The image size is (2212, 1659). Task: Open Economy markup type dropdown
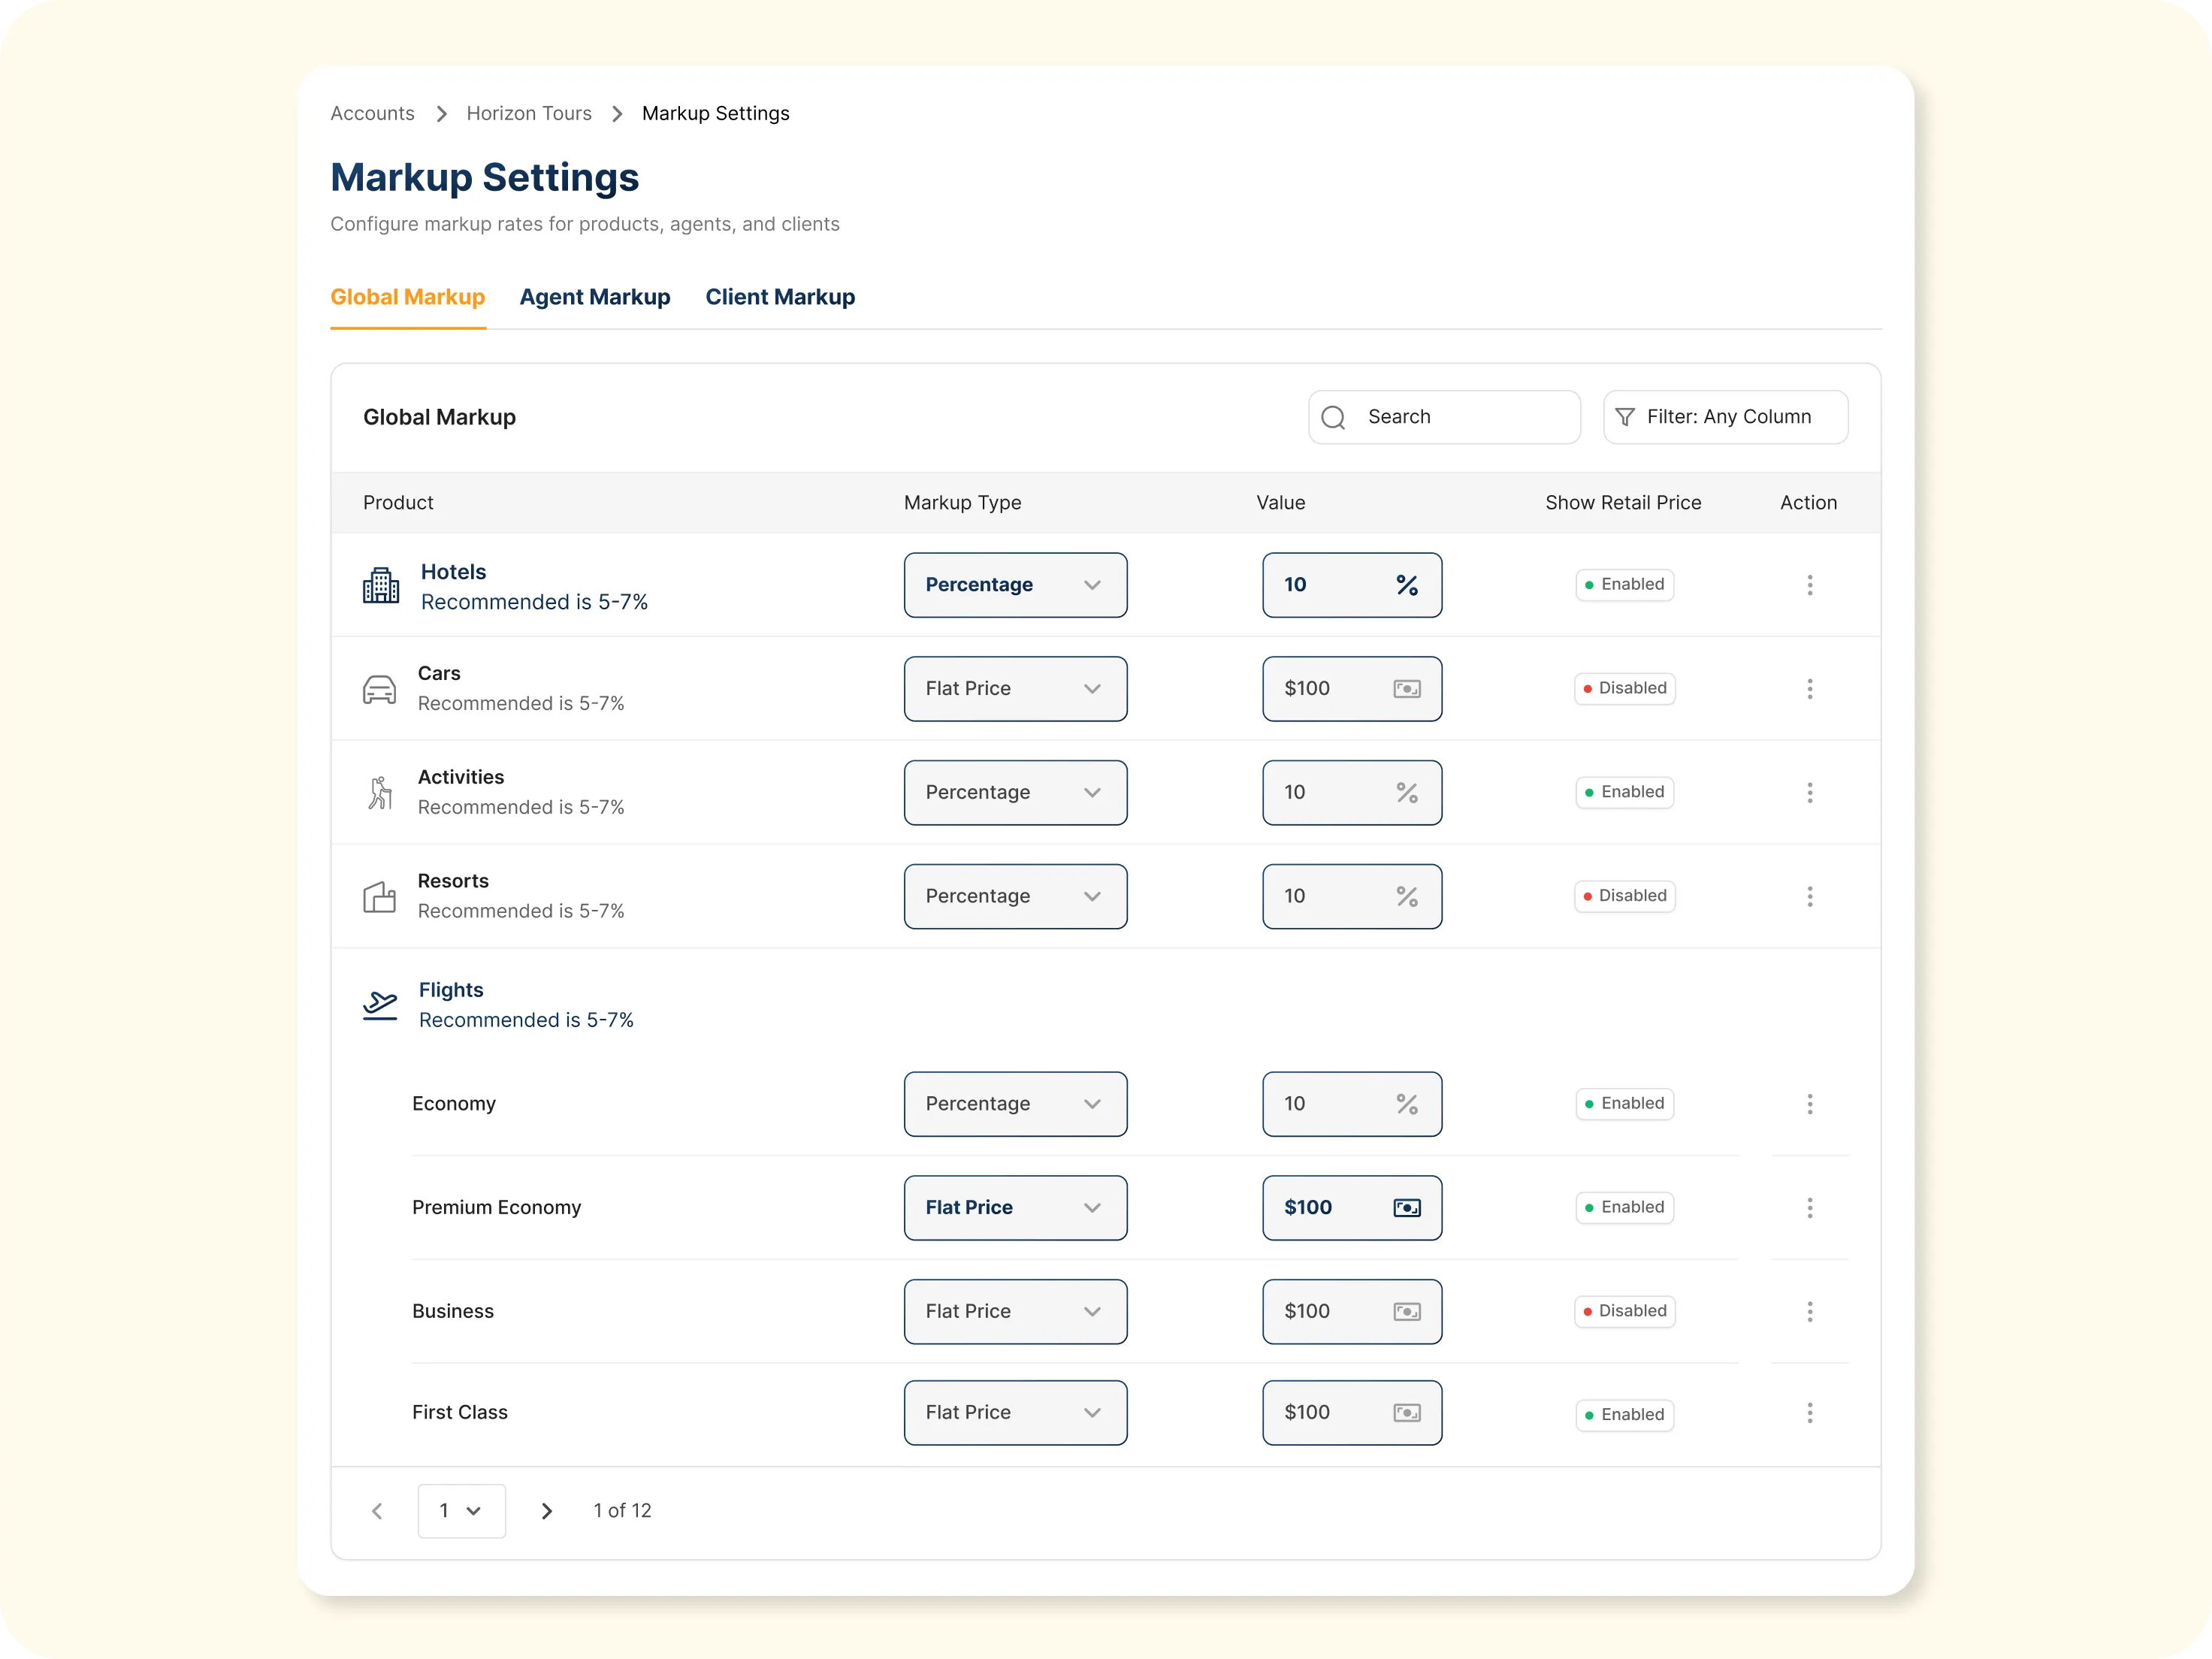point(1015,1104)
